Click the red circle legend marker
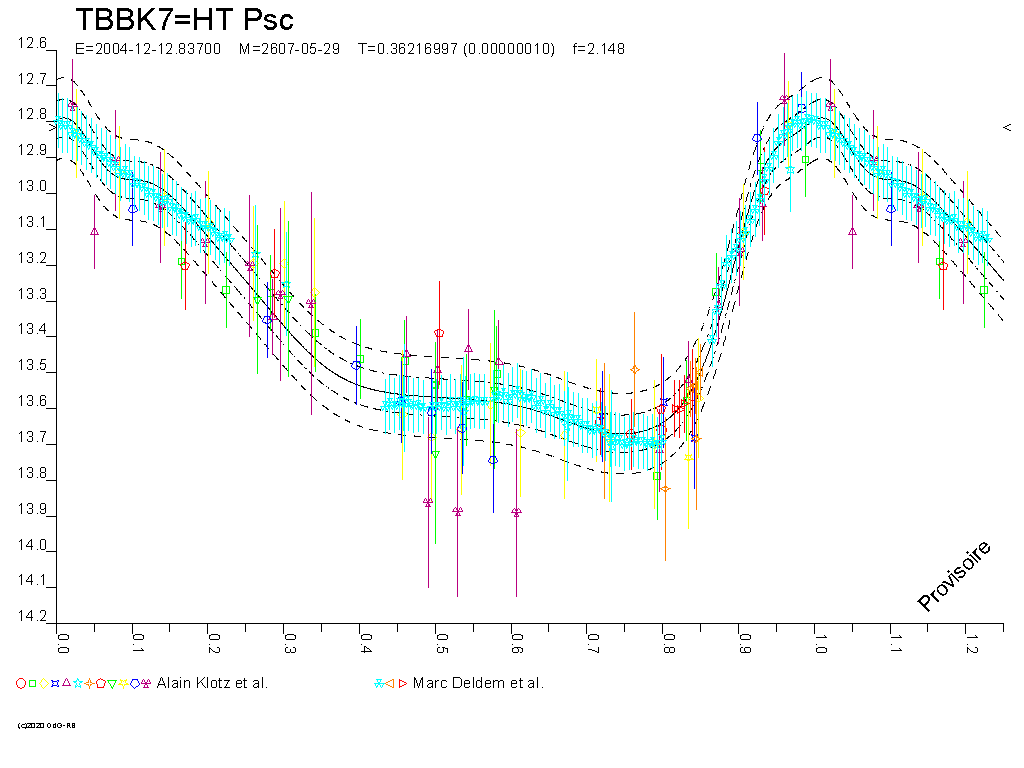This screenshot has height=768, width=1024. point(21,683)
